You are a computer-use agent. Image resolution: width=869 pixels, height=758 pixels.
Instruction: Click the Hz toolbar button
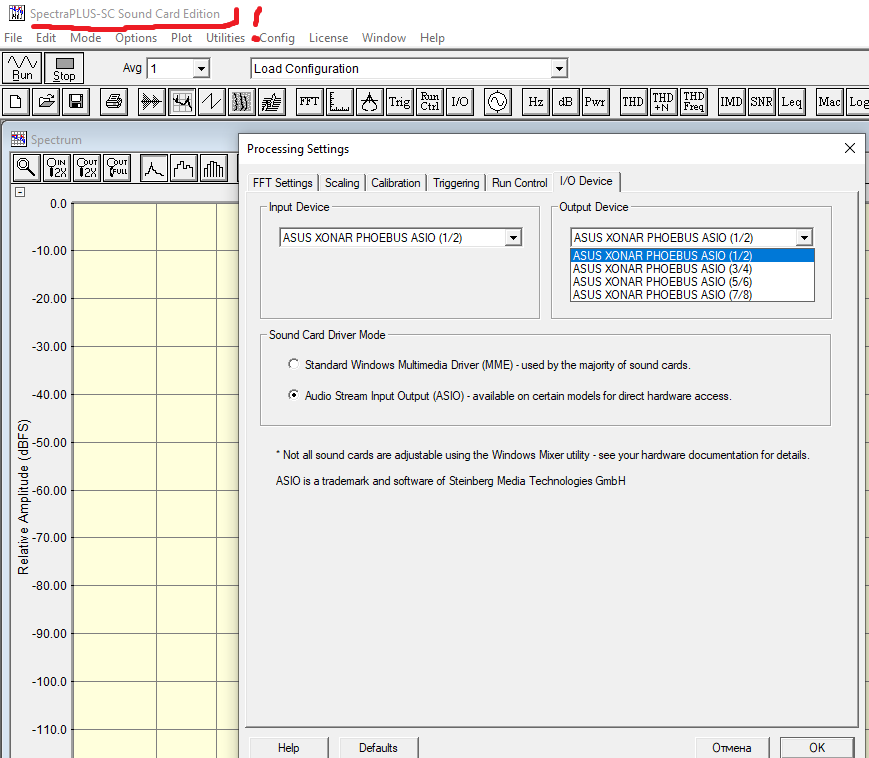pyautogui.click(x=535, y=101)
